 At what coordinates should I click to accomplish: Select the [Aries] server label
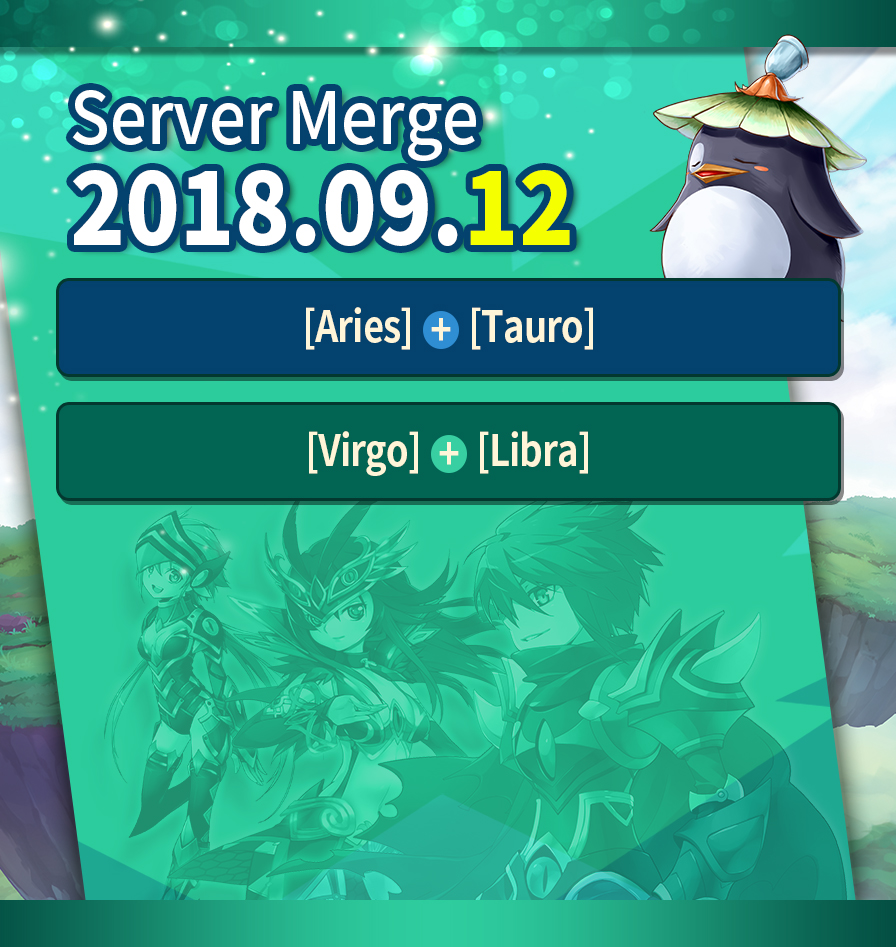(358, 327)
